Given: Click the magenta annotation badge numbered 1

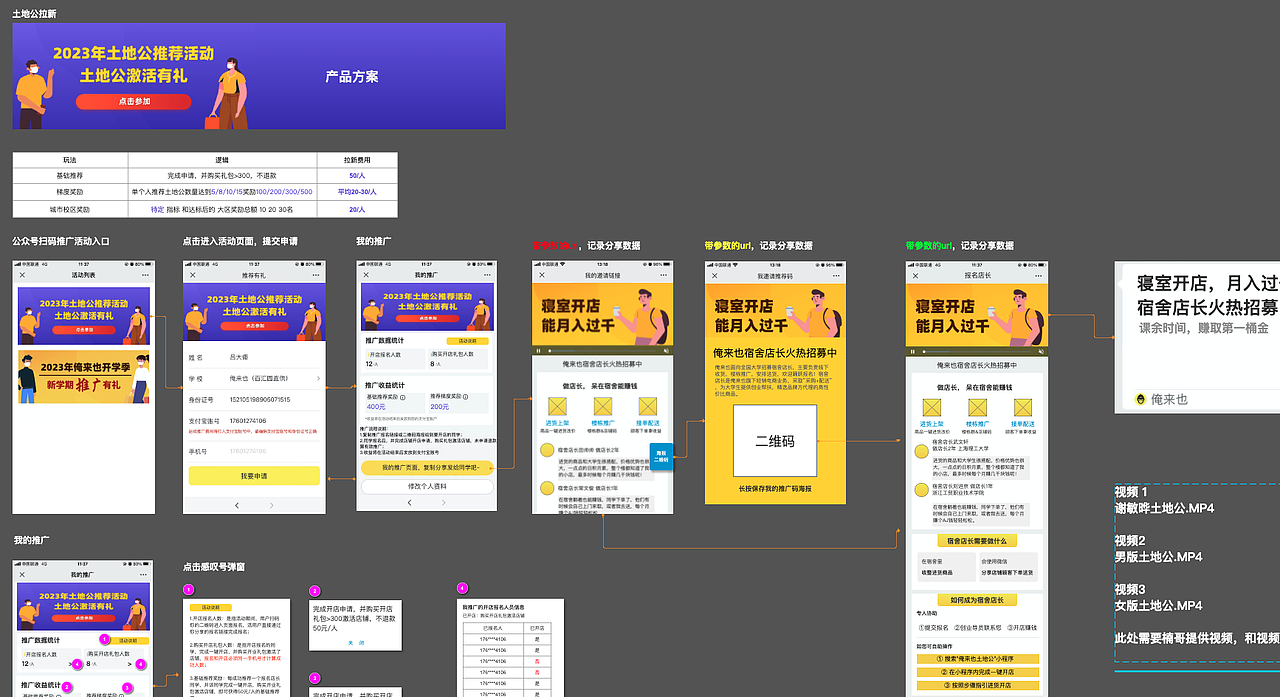Looking at the screenshot, I should point(103,640).
